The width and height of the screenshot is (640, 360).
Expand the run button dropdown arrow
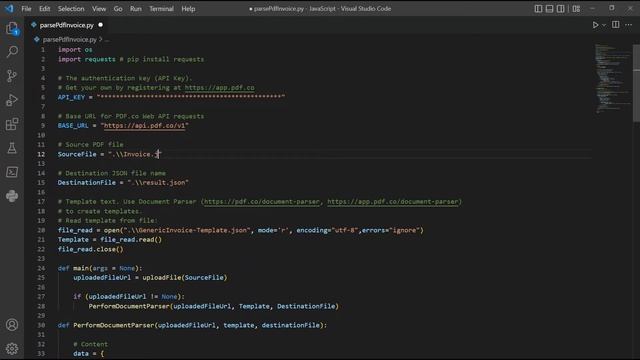pyautogui.click(x=604, y=25)
